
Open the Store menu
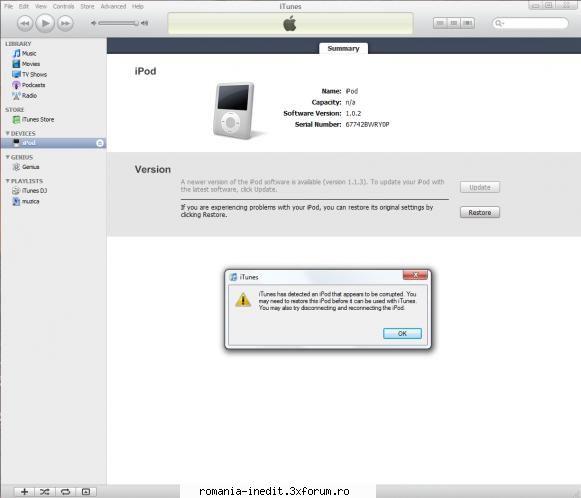(87, 6)
